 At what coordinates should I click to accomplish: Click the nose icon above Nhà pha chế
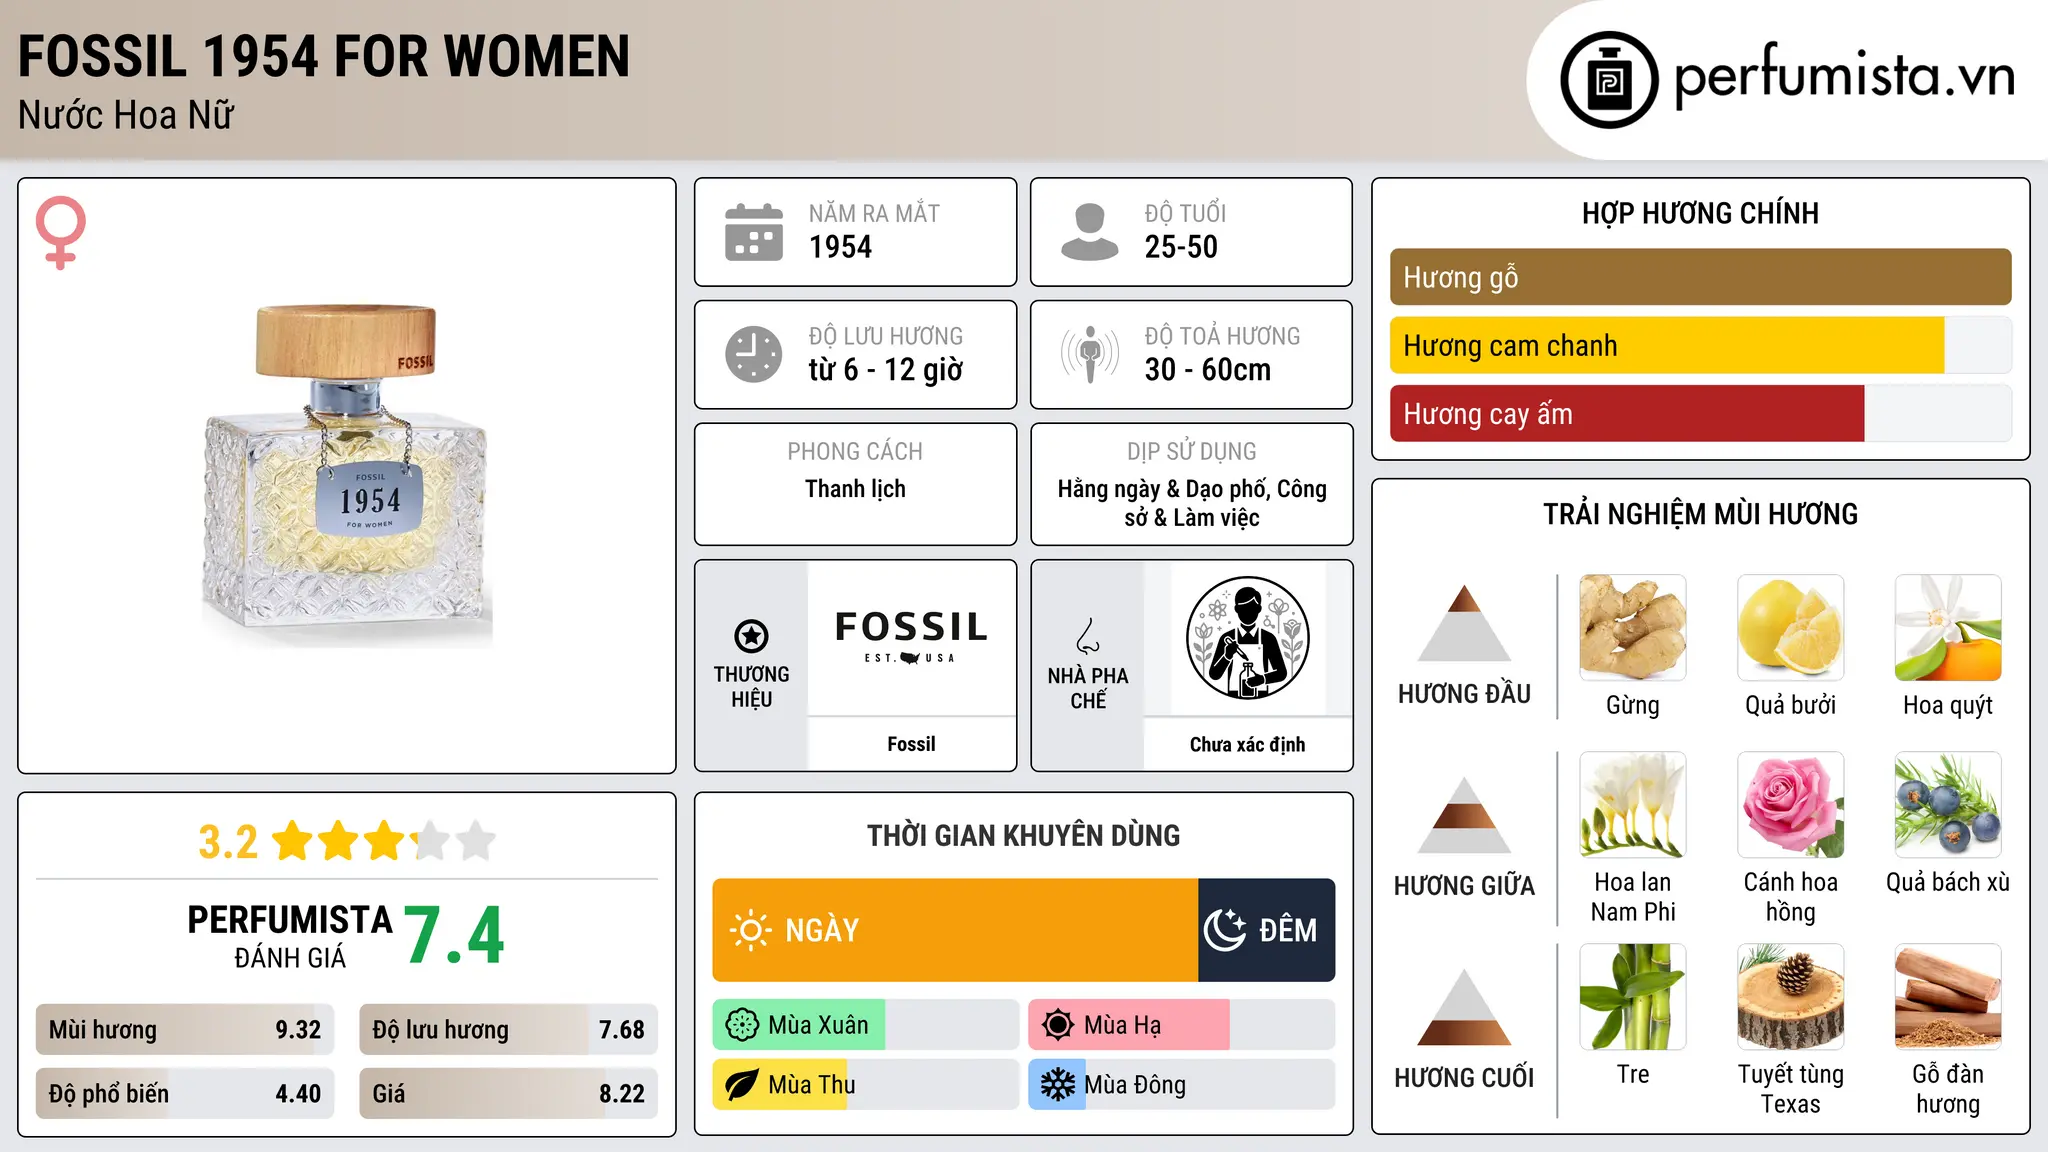pos(1088,636)
